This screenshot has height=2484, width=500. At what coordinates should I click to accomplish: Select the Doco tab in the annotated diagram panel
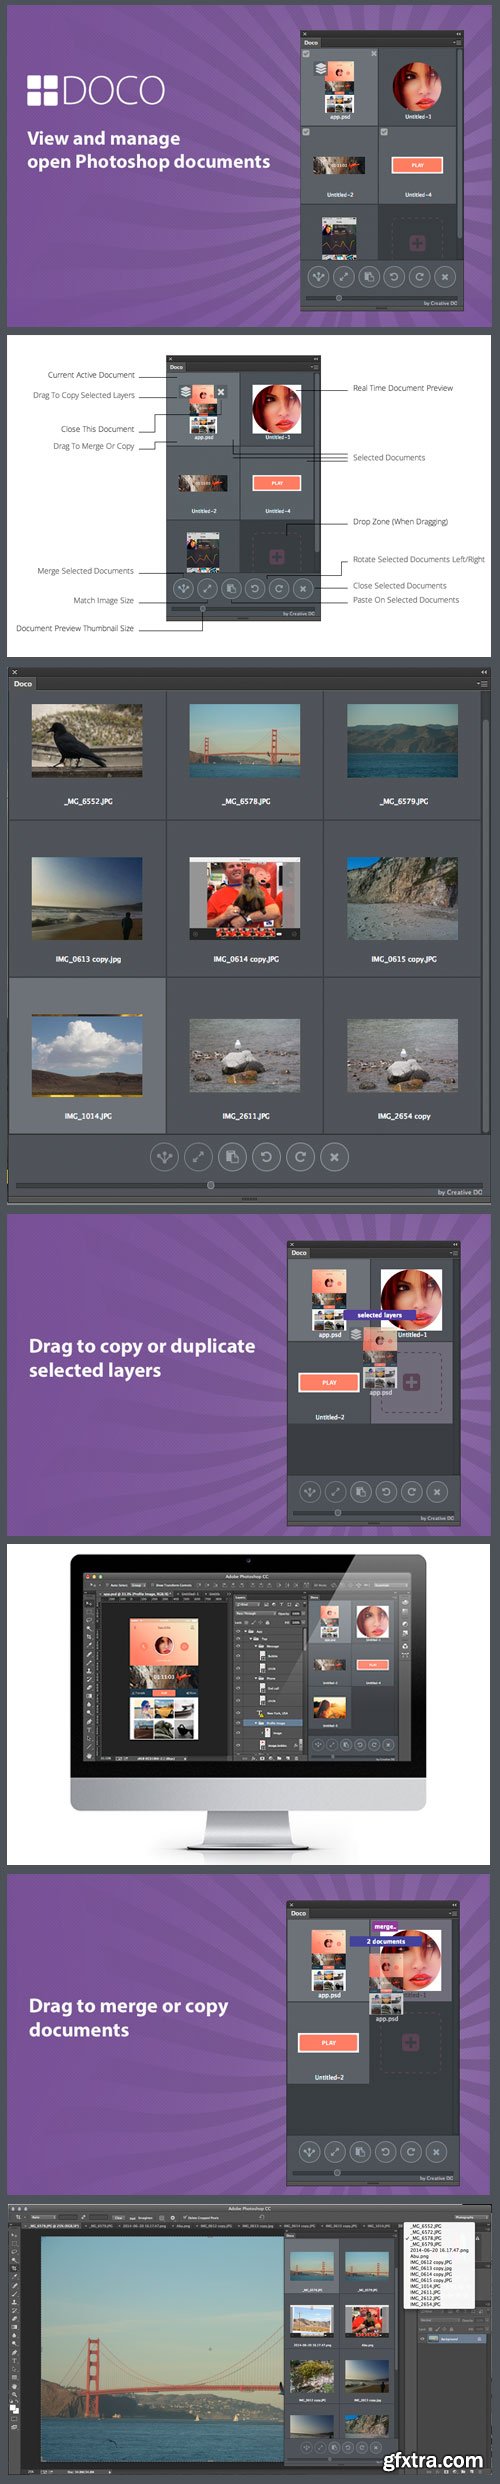click(176, 367)
